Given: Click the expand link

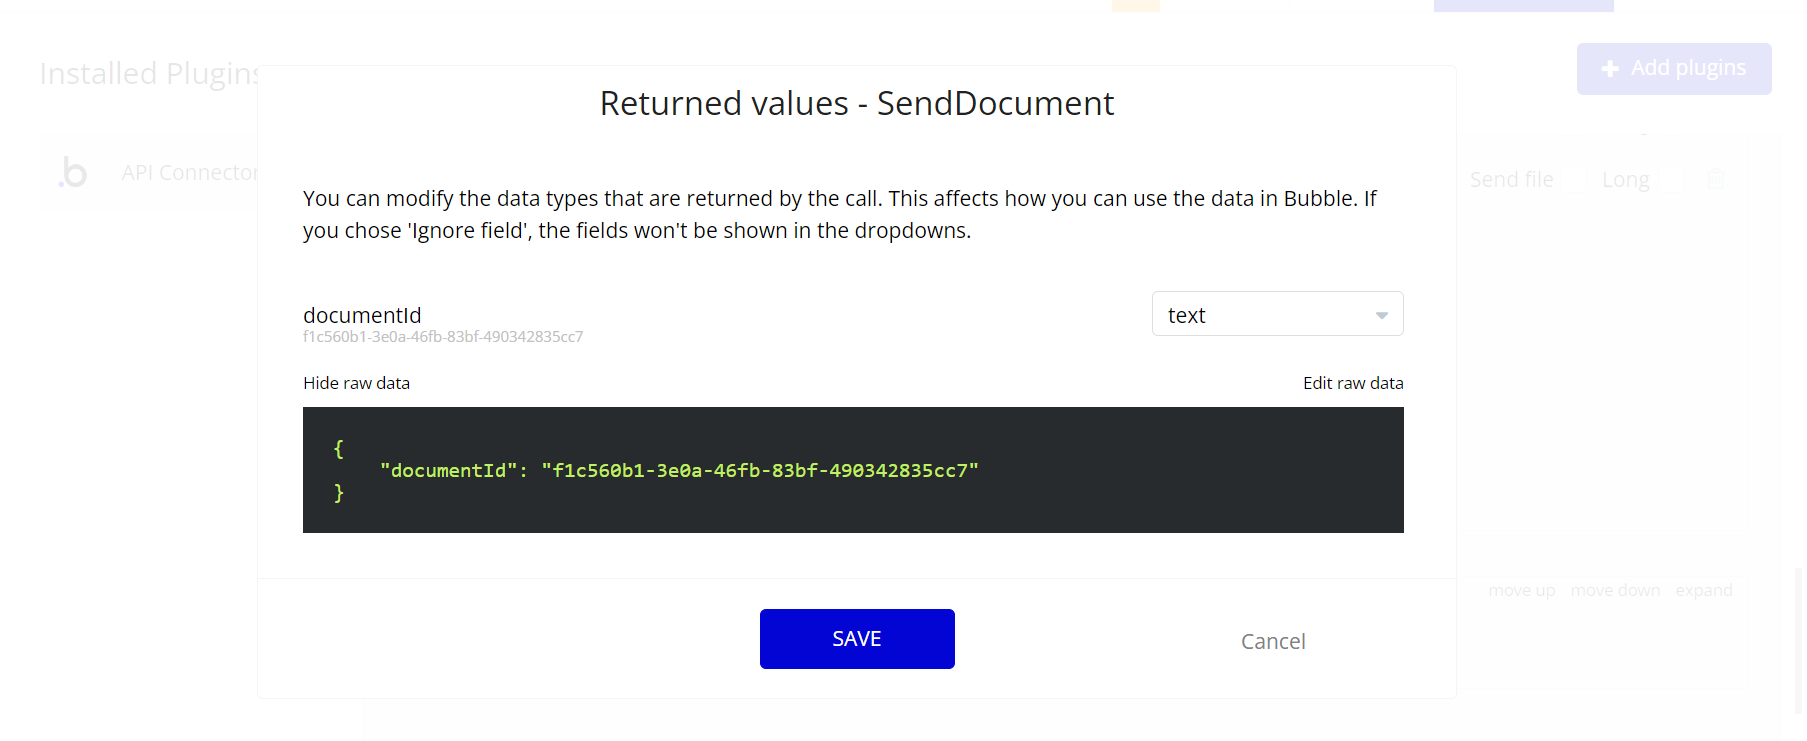Looking at the screenshot, I should coord(1704,590).
